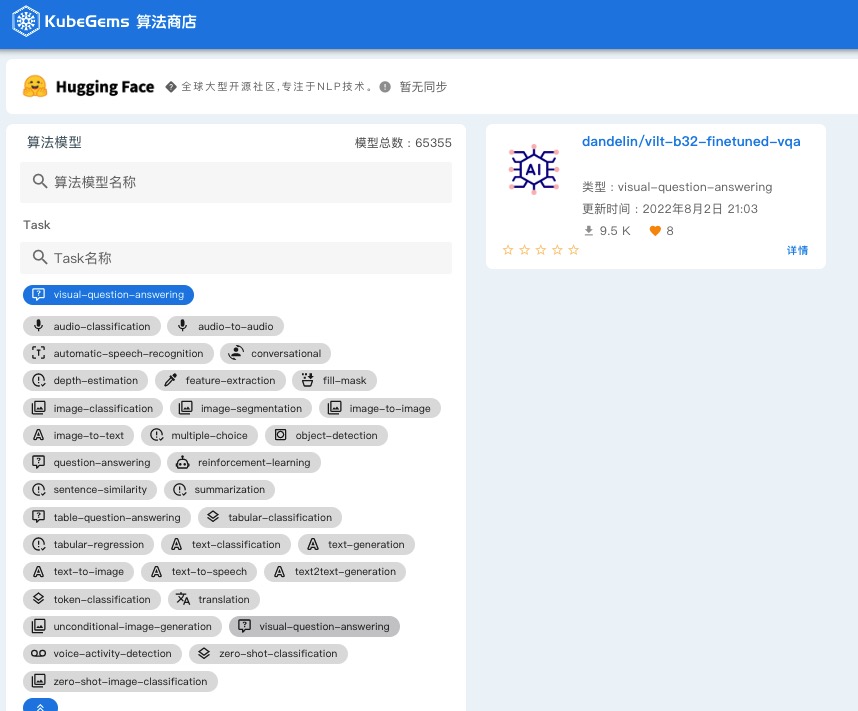Click the Hugging Face emoji logo
Viewport: 858px width, 711px height.
click(x=35, y=86)
